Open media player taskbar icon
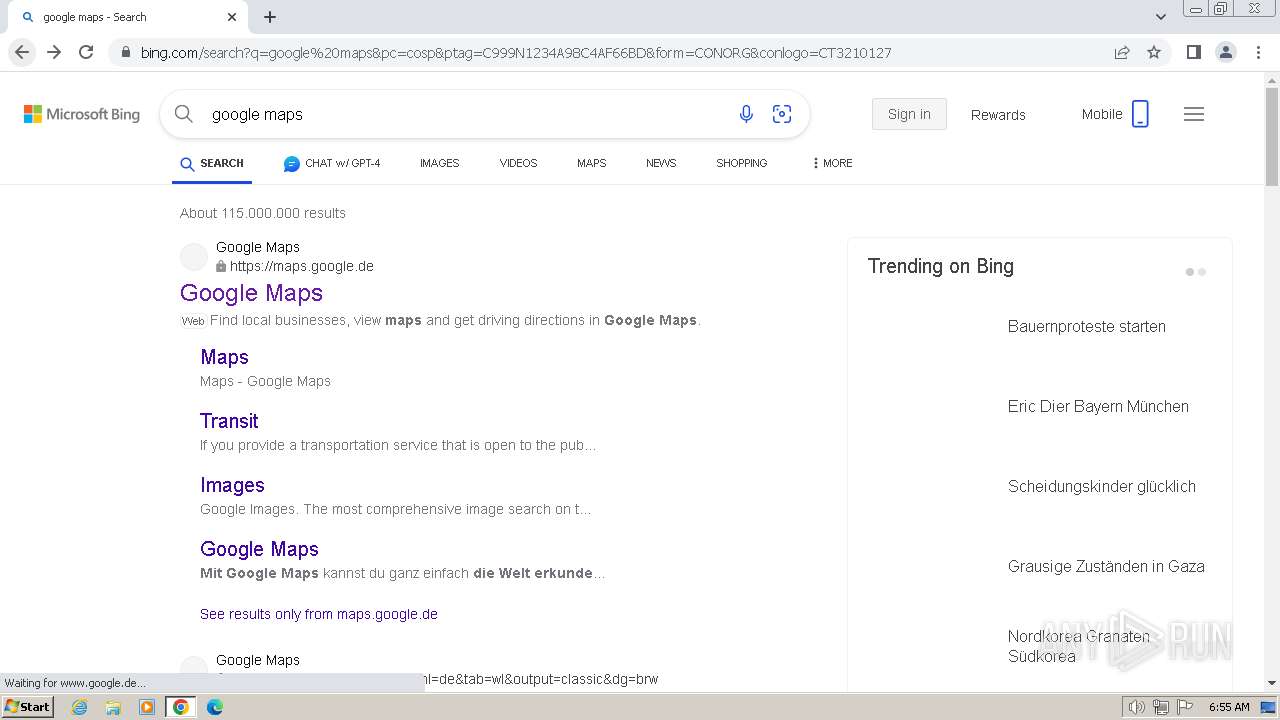 click(147, 707)
